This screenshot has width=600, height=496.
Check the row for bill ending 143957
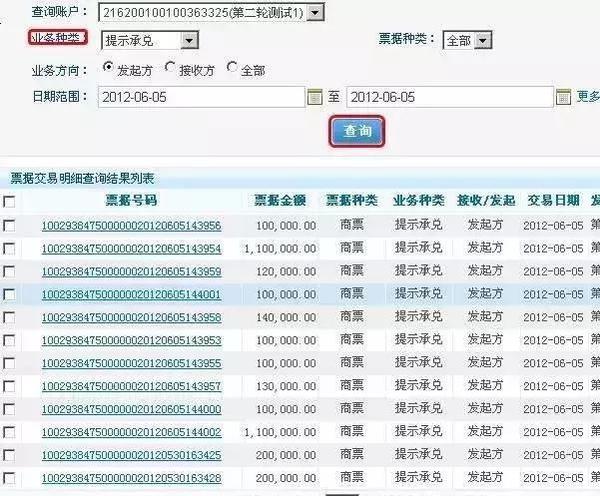(x=9, y=386)
